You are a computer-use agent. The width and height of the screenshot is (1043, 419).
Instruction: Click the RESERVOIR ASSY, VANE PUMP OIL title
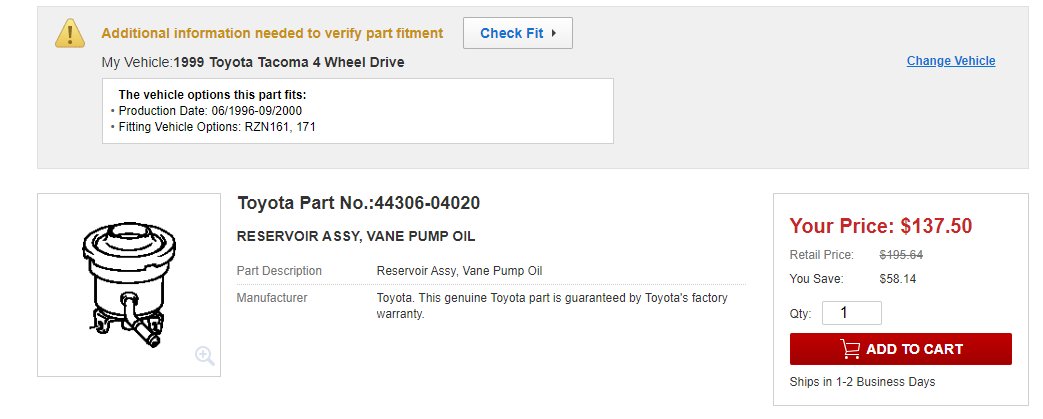[356, 237]
